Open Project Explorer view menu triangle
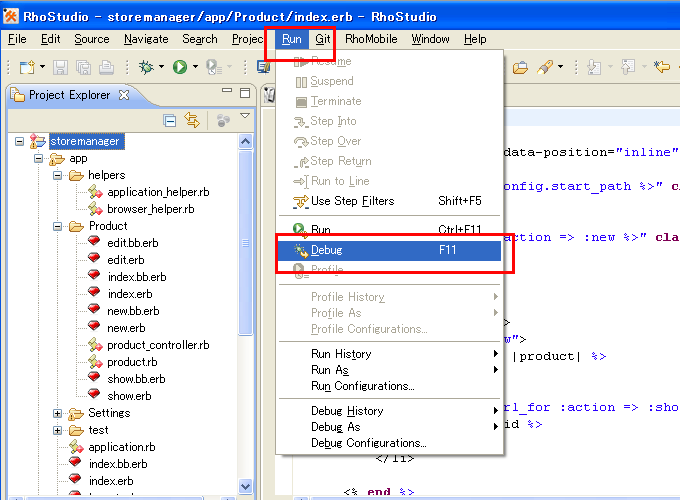 tap(245, 116)
